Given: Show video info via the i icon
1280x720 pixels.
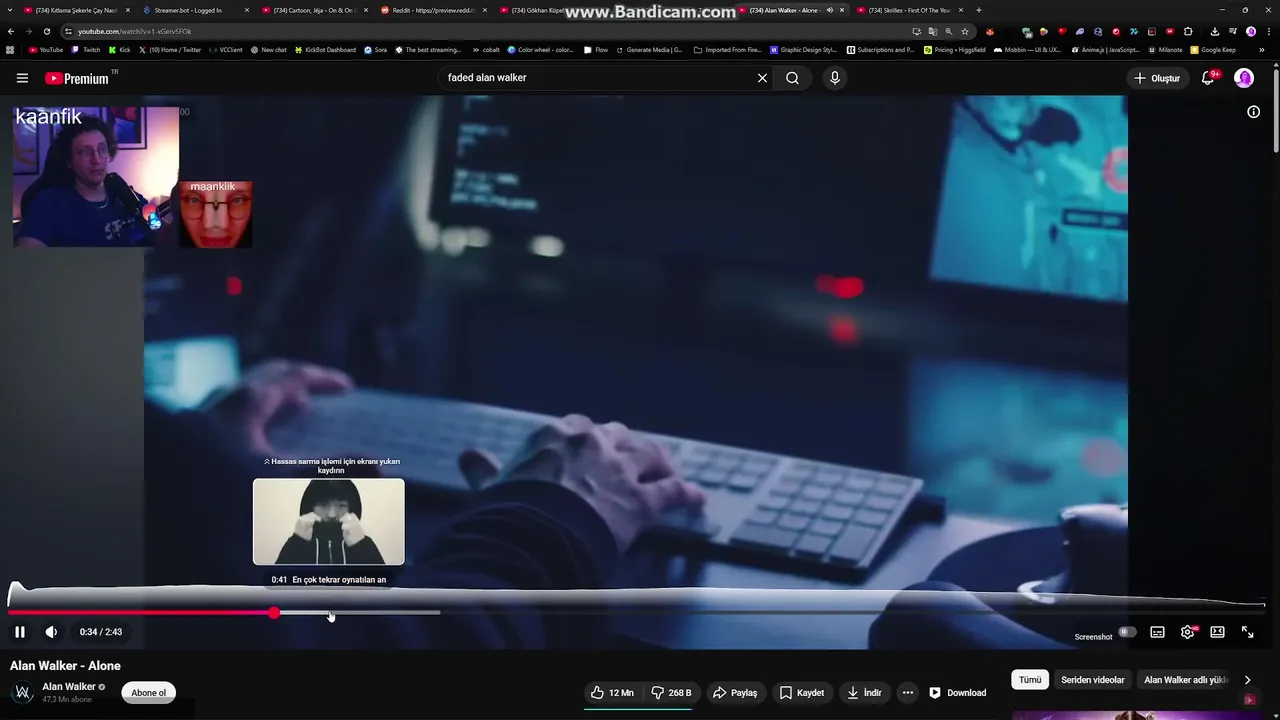Looking at the screenshot, I should point(1253,112).
